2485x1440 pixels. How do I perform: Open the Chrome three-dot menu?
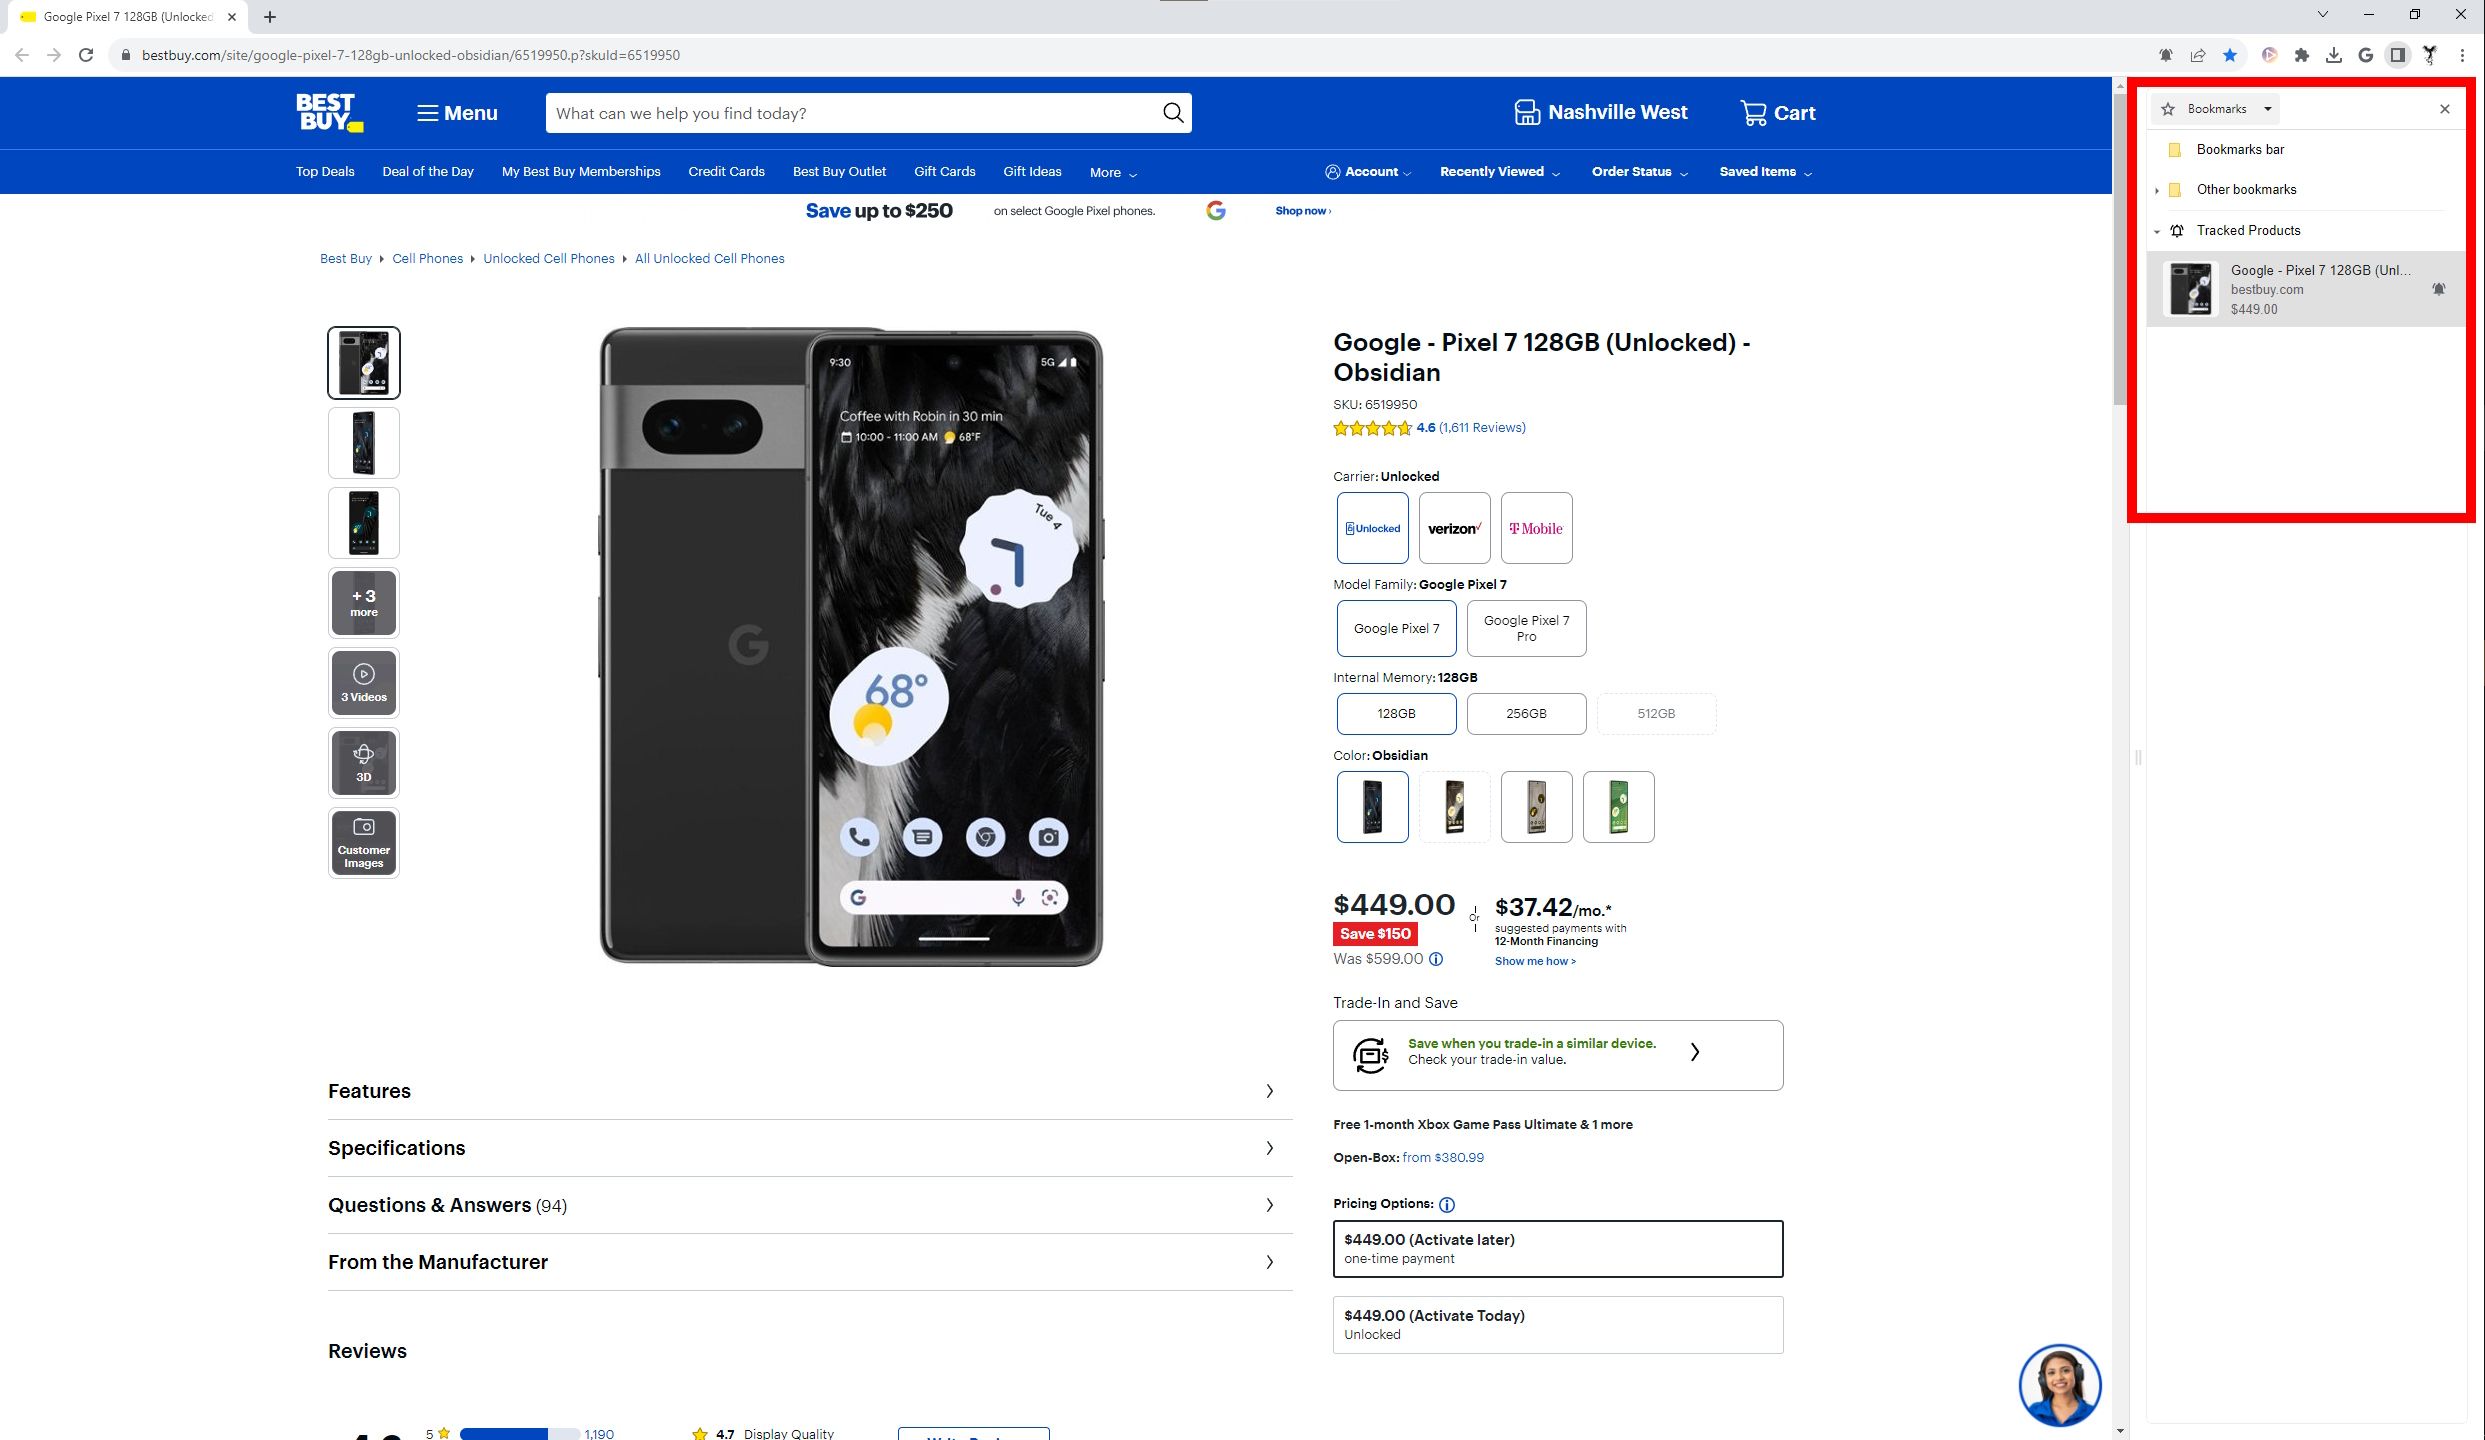2462,55
